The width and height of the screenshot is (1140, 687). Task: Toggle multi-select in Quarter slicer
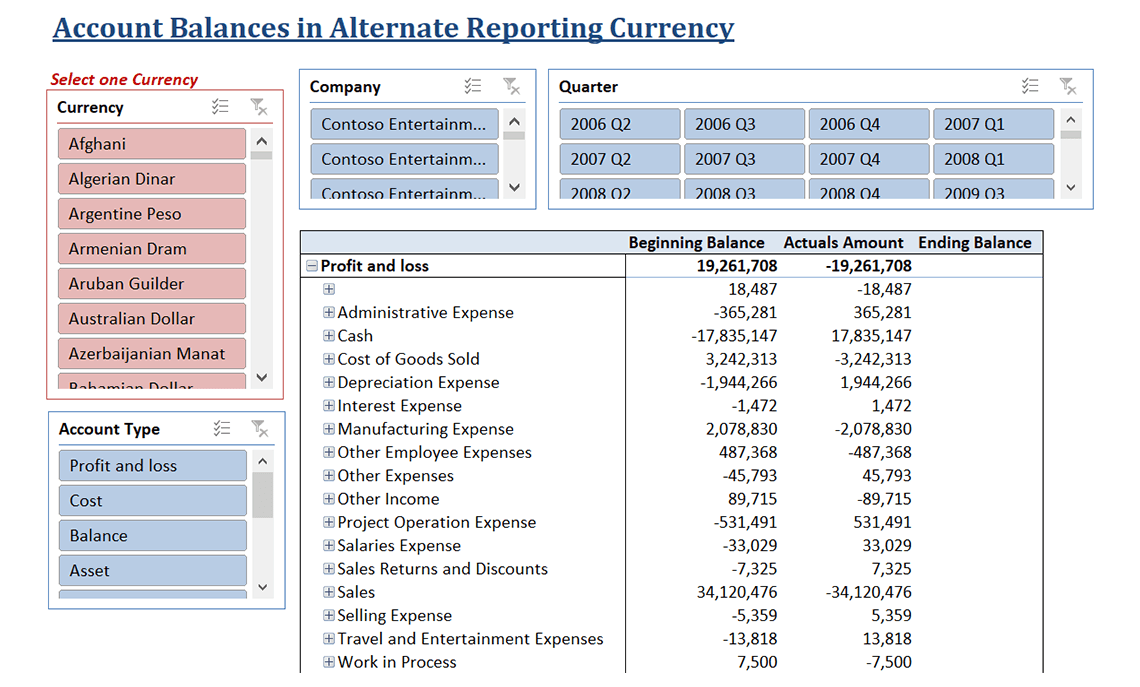click(1030, 87)
